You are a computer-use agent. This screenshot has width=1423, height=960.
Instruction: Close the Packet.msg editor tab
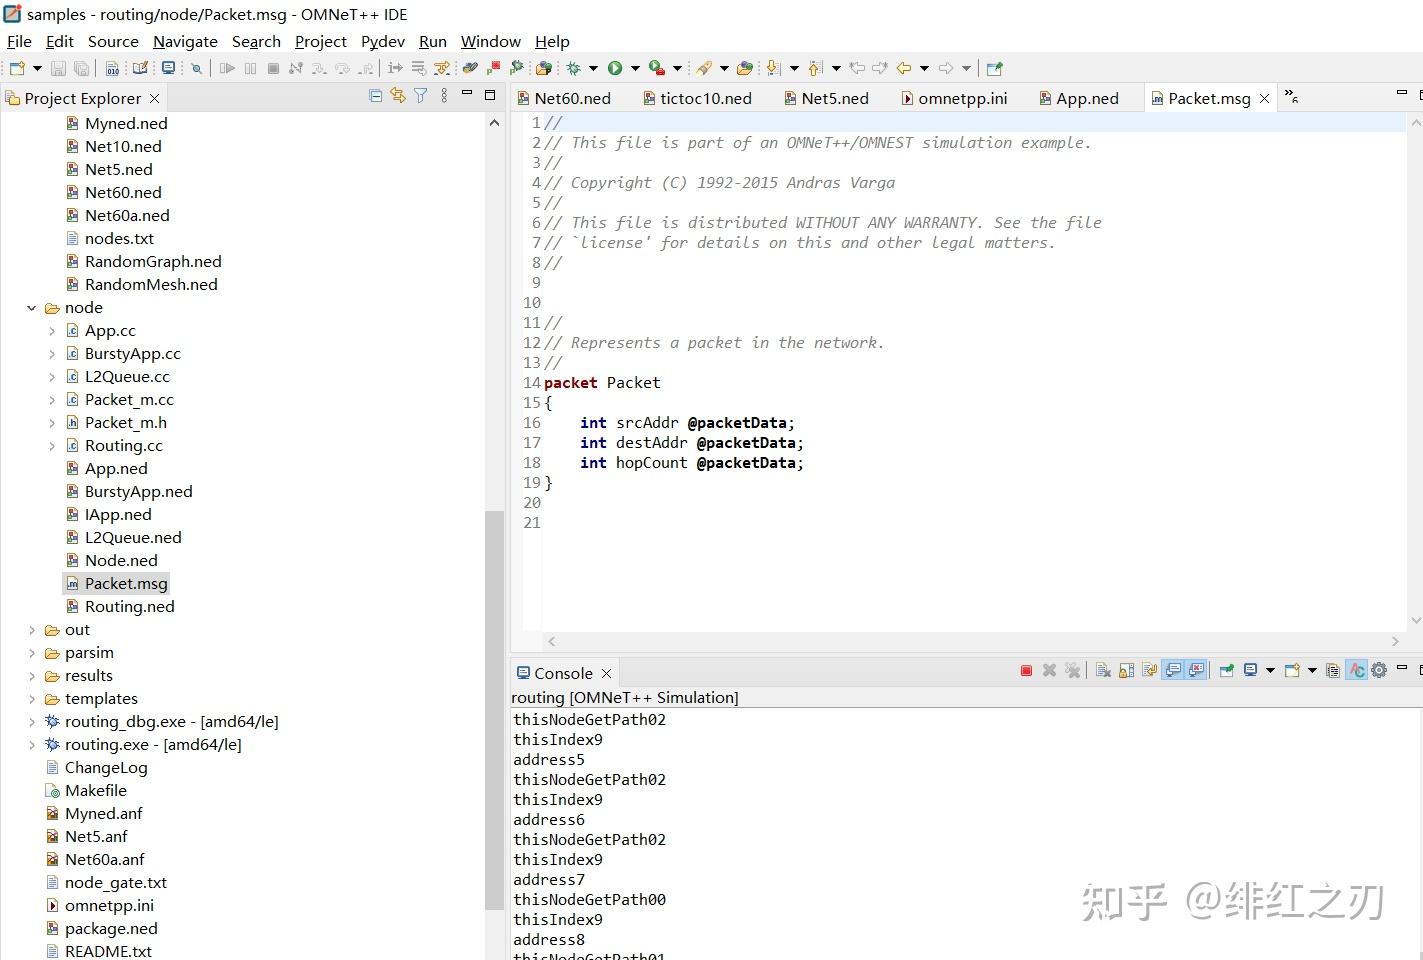[1264, 98]
